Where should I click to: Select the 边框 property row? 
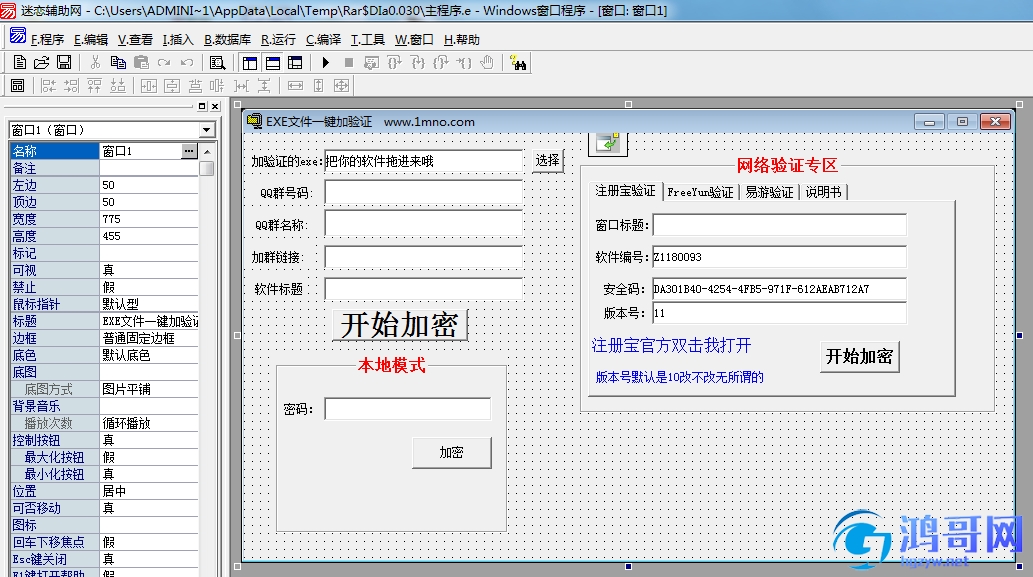tap(105, 339)
